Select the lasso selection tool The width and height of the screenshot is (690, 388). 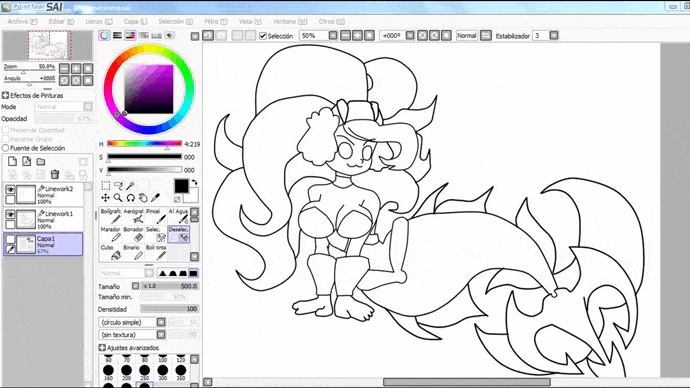(118, 185)
